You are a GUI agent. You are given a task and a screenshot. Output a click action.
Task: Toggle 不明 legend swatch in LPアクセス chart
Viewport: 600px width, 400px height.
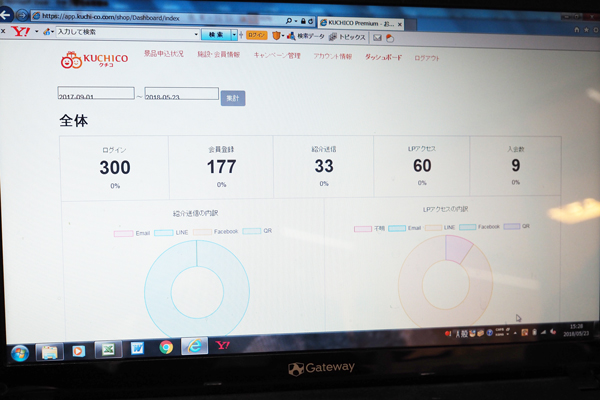coord(363,229)
